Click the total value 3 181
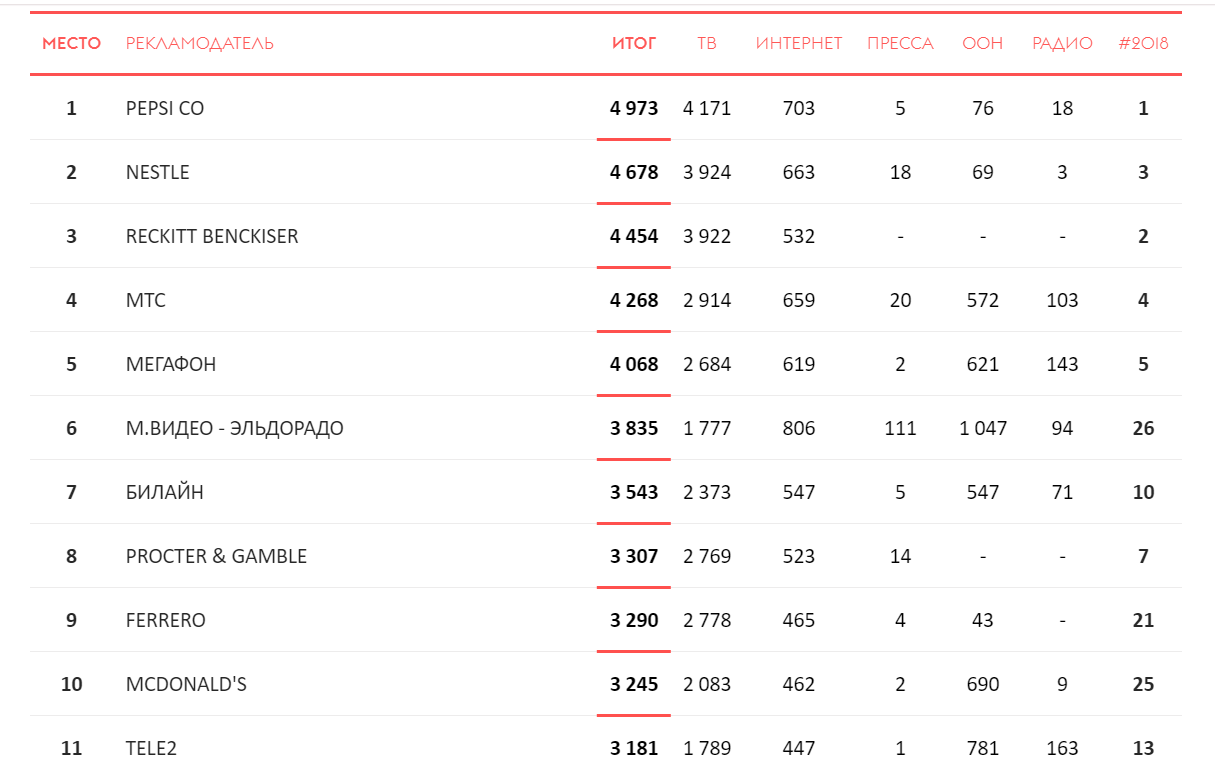Viewport: 1215px width, 775px height. pyautogui.click(x=634, y=748)
